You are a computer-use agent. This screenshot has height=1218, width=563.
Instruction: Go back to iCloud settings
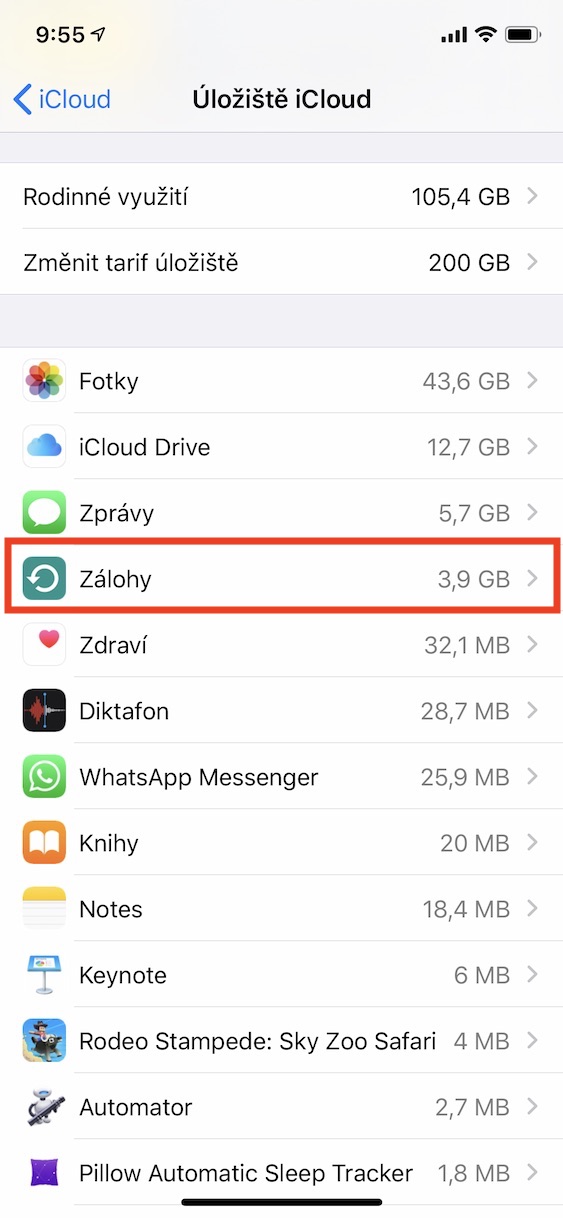pyautogui.click(x=62, y=99)
